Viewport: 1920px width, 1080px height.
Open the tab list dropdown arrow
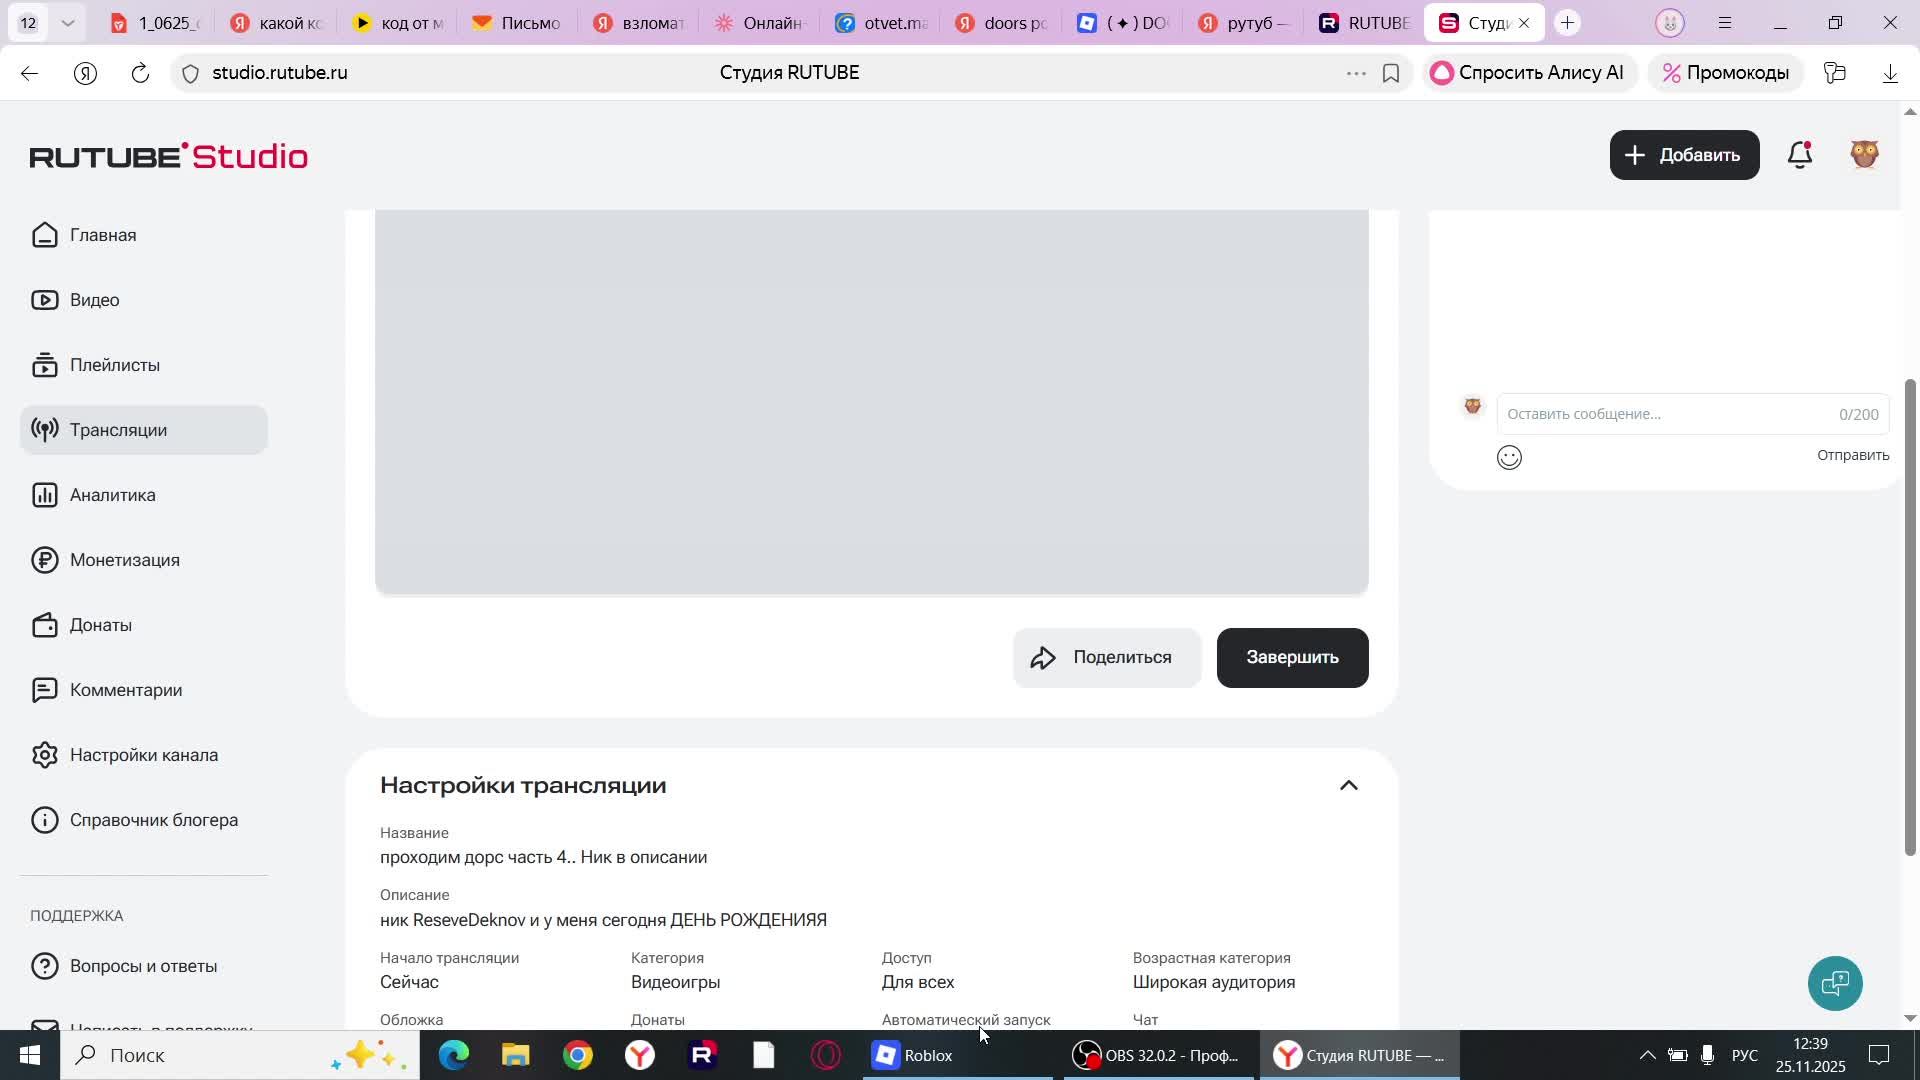(x=67, y=22)
